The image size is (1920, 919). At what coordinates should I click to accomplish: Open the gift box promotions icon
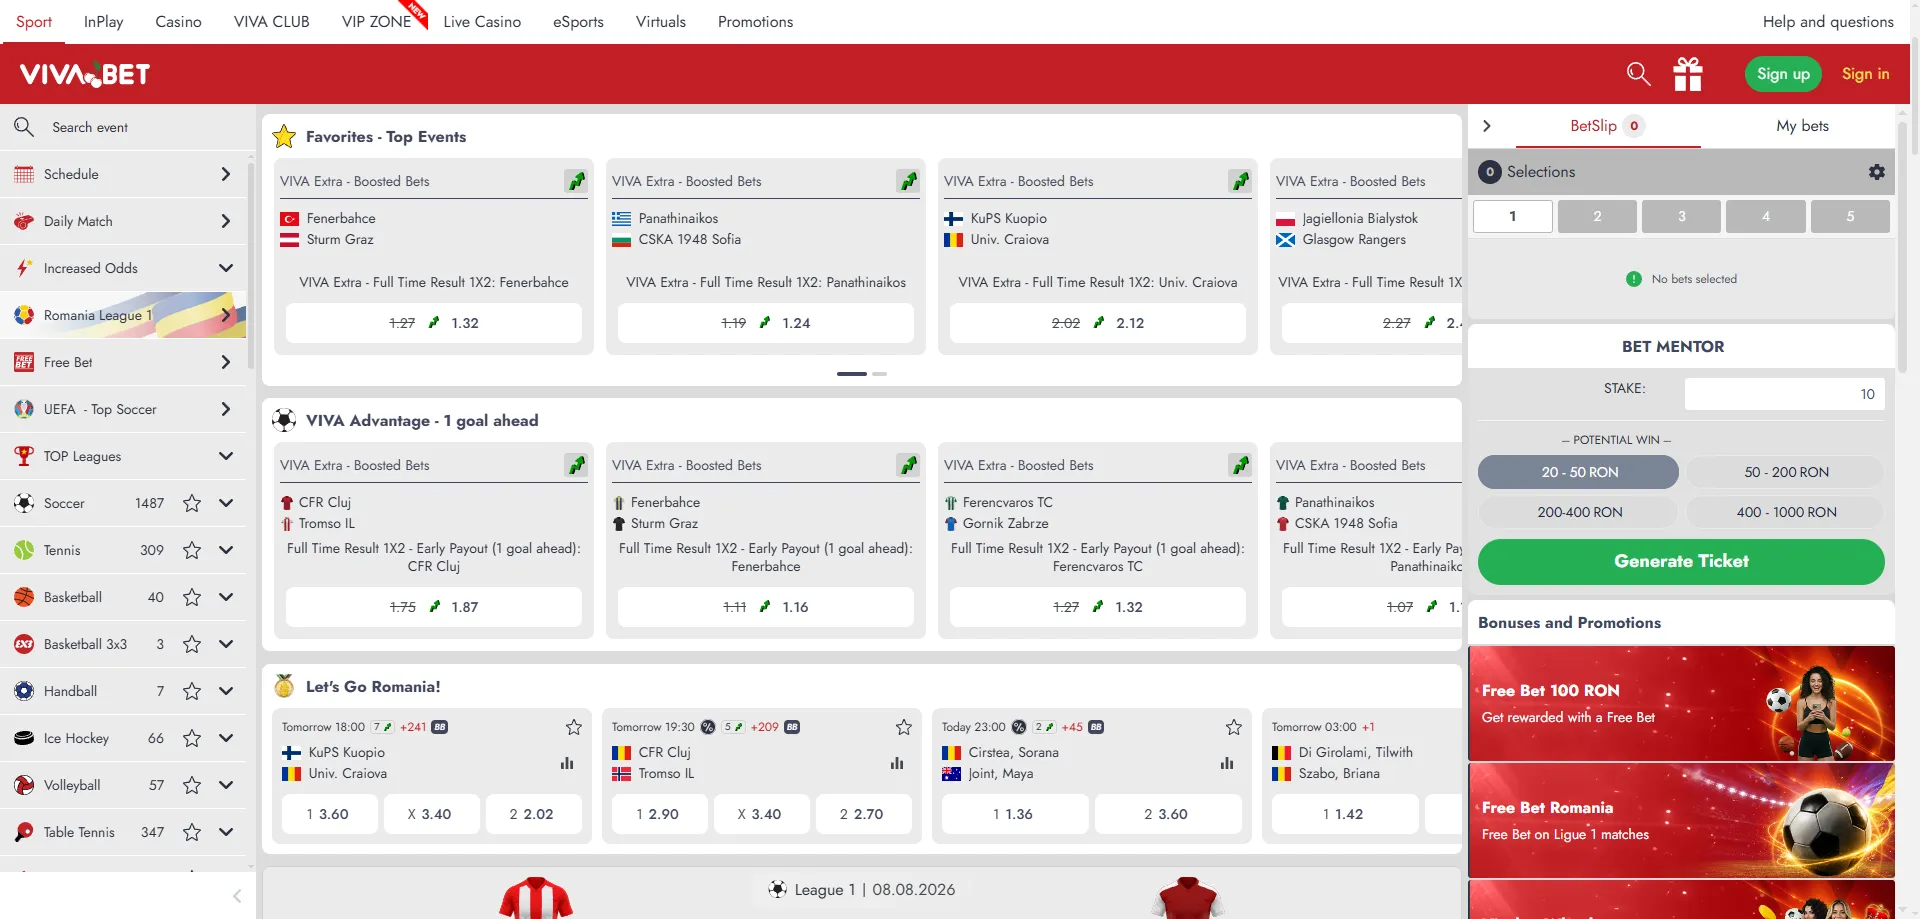coord(1688,74)
